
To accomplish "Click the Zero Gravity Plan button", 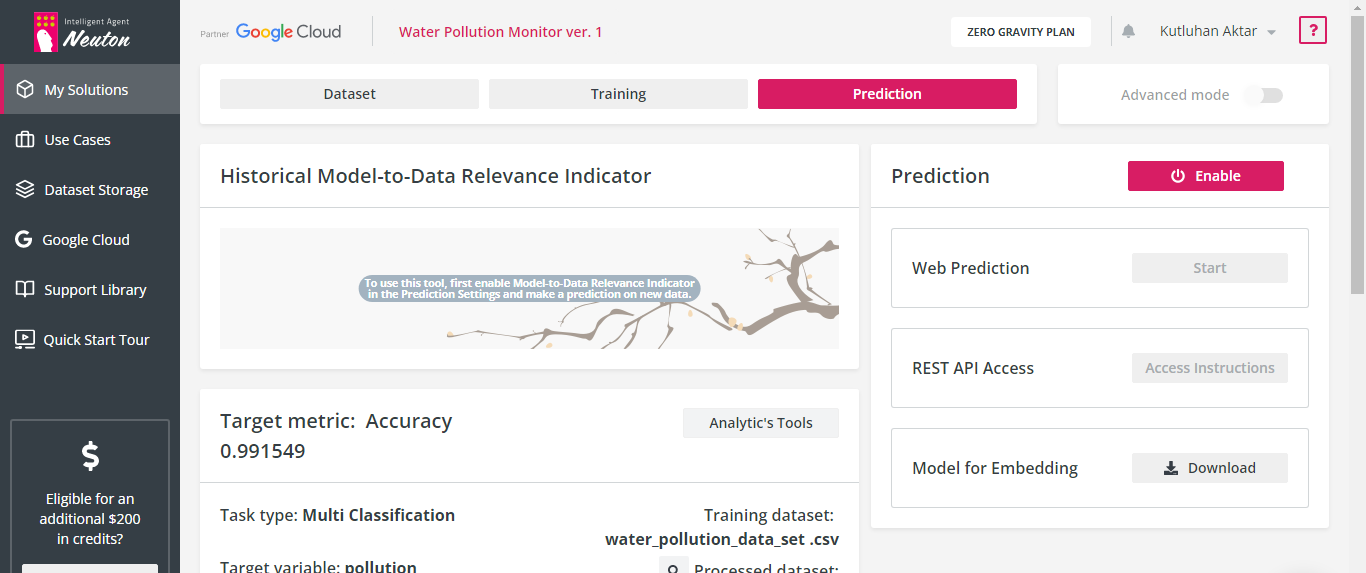I will pyautogui.click(x=1020, y=32).
